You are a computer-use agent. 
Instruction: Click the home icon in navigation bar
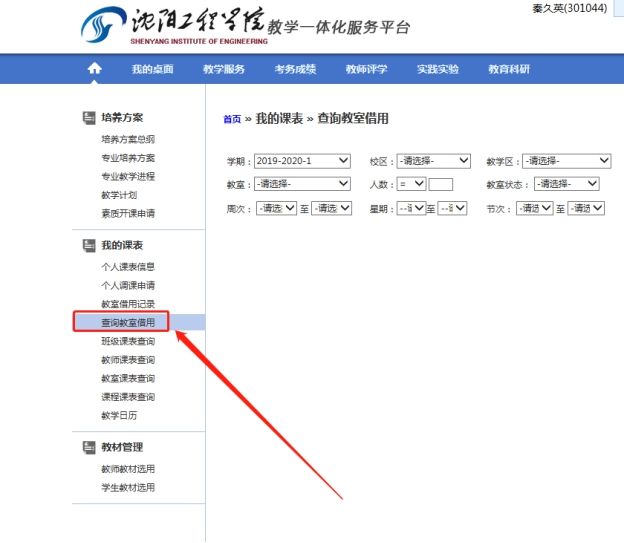(x=95, y=69)
